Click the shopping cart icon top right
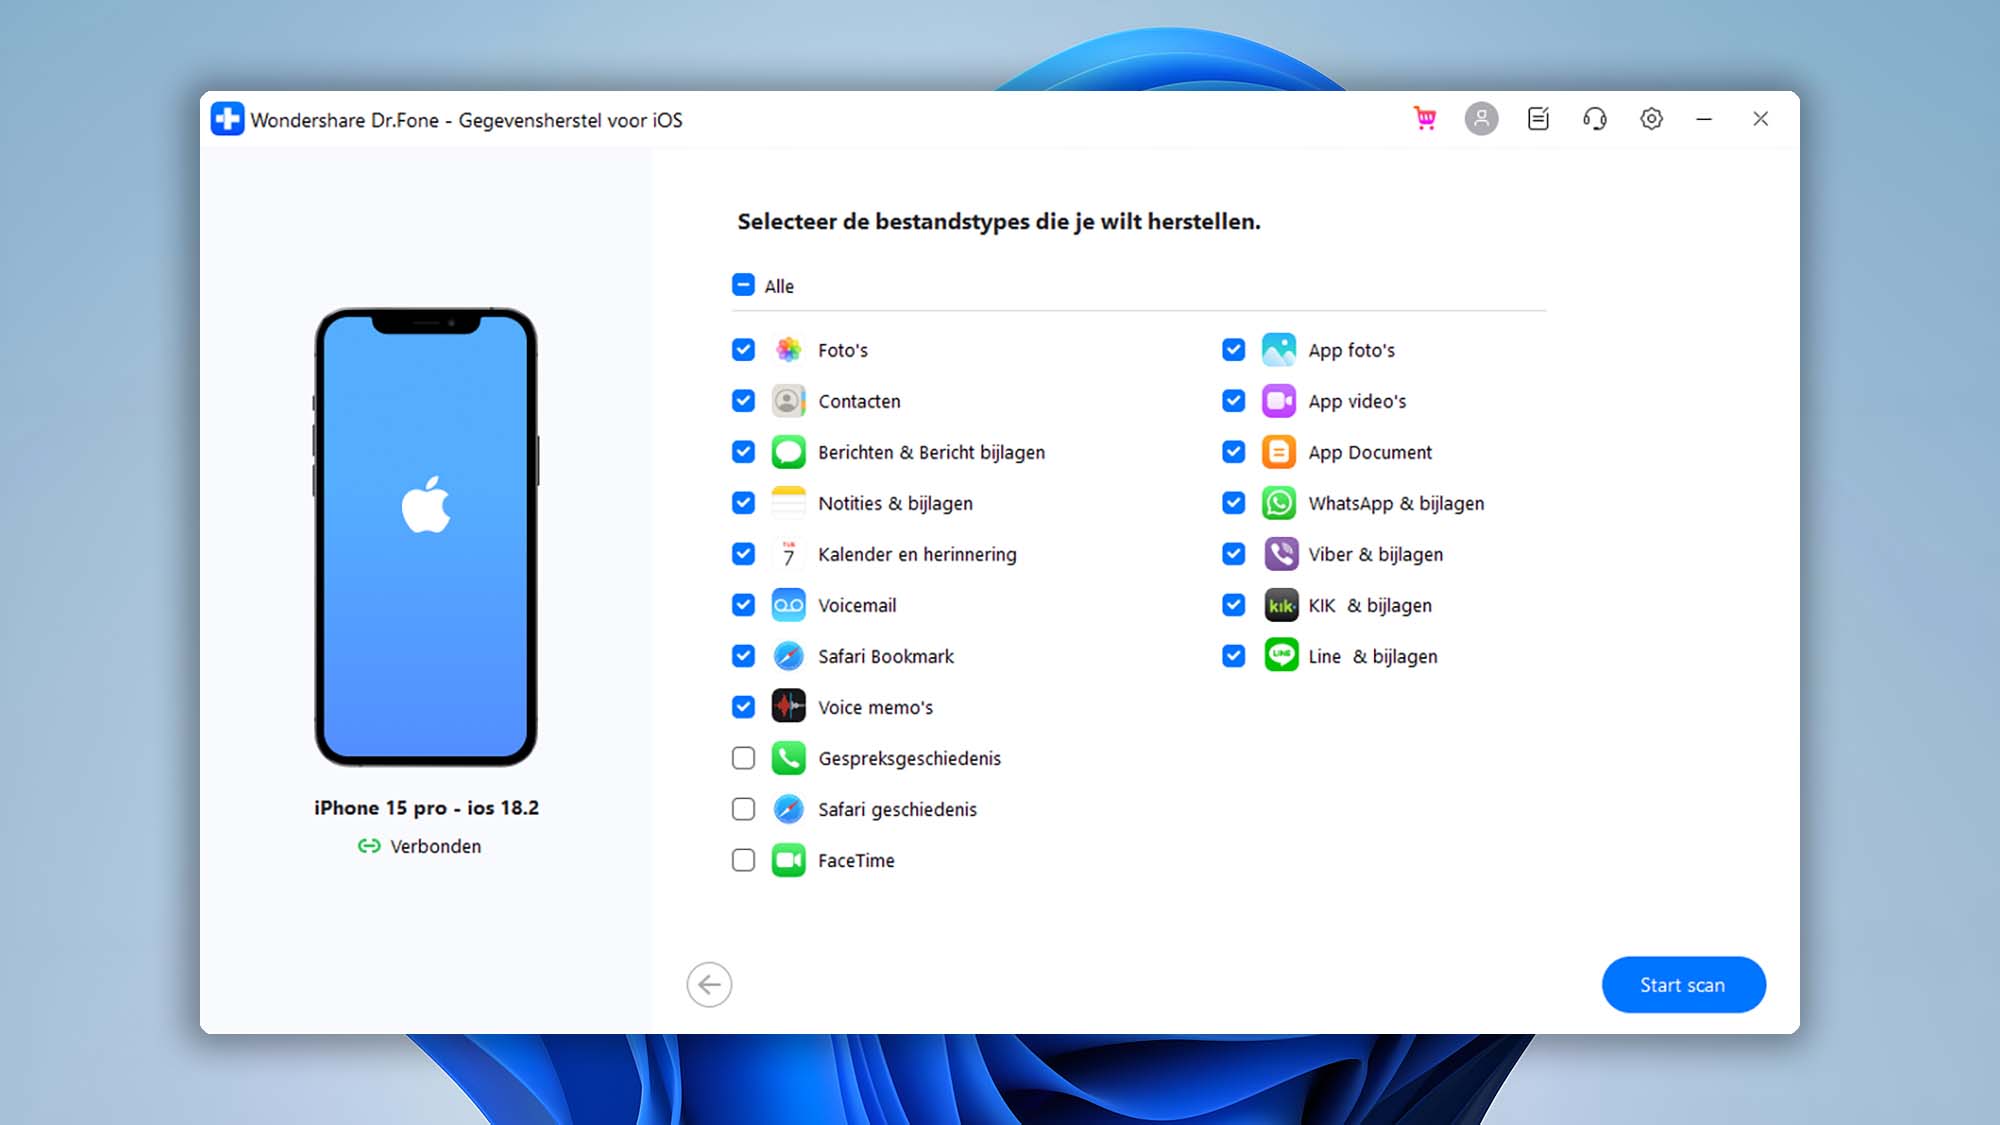This screenshot has height=1125, width=2000. tap(1424, 118)
